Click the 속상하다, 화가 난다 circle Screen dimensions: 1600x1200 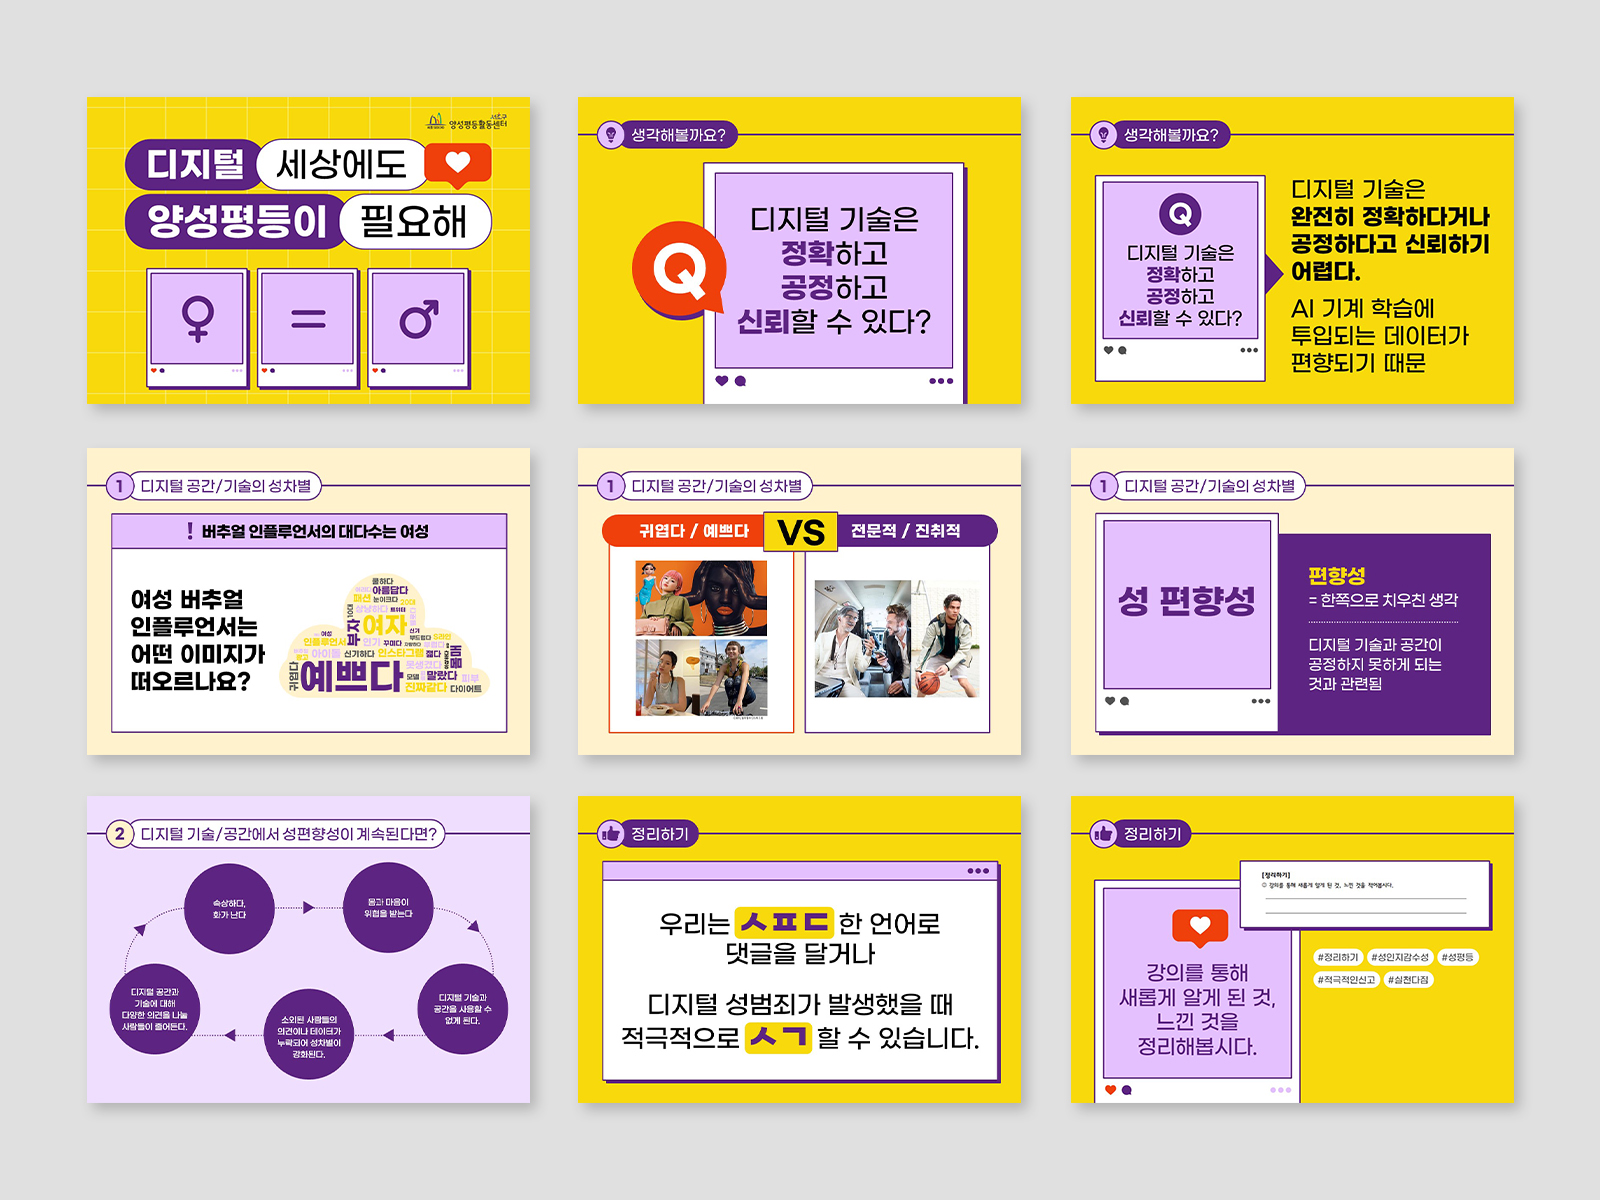[x=229, y=909]
